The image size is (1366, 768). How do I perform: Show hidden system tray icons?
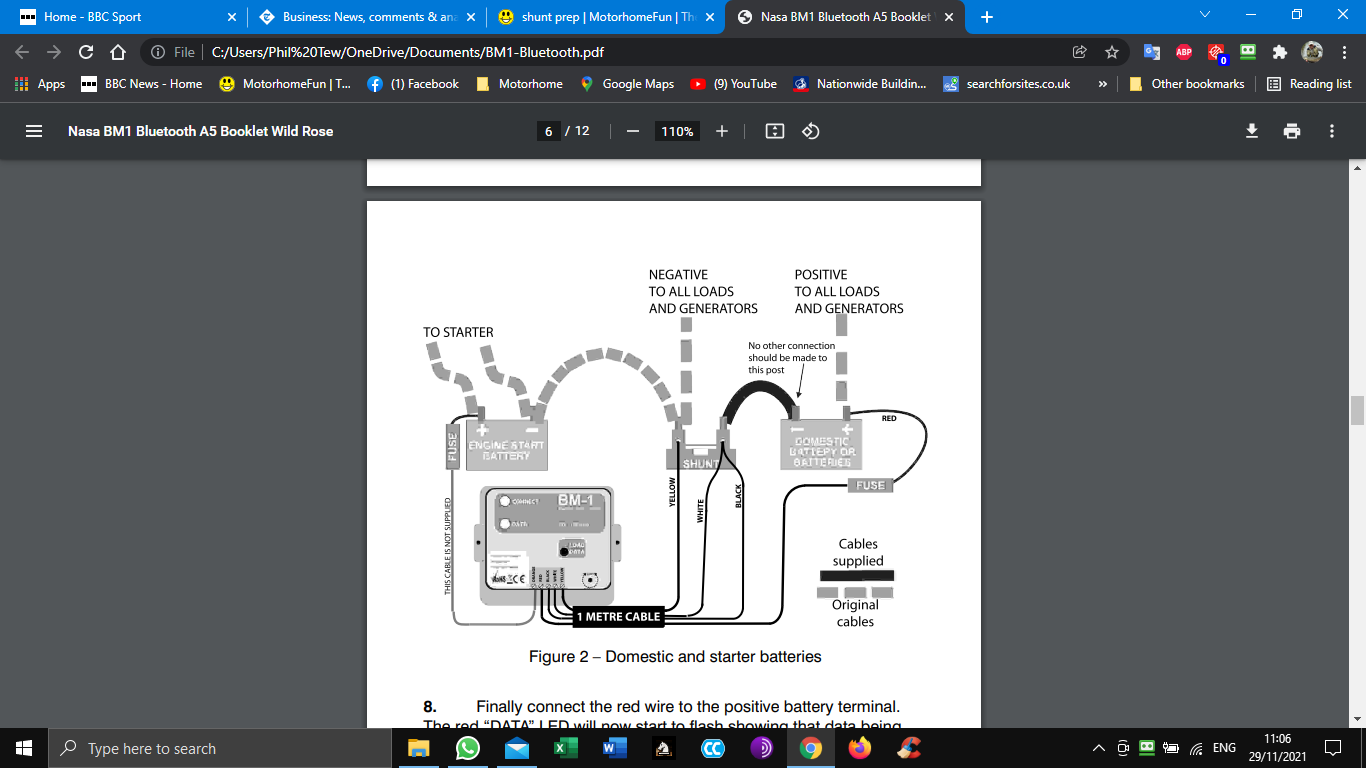point(1098,748)
